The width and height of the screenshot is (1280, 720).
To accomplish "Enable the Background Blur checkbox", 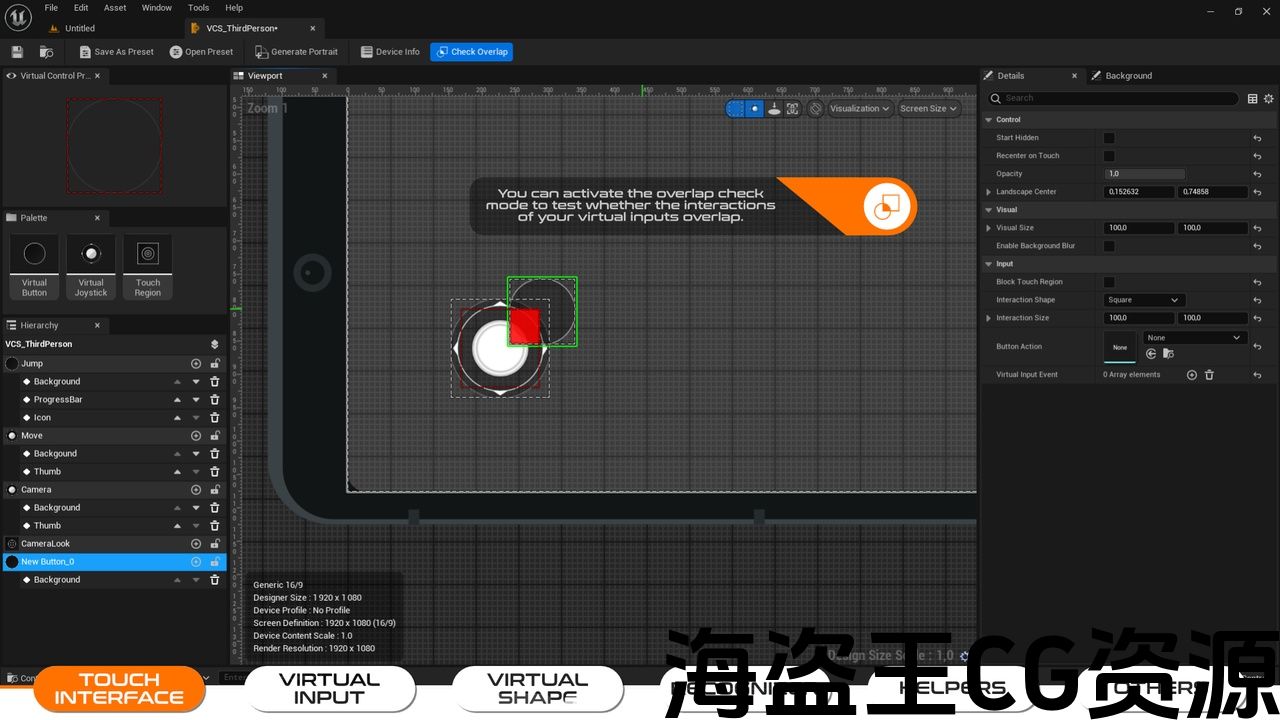I will tap(1109, 246).
